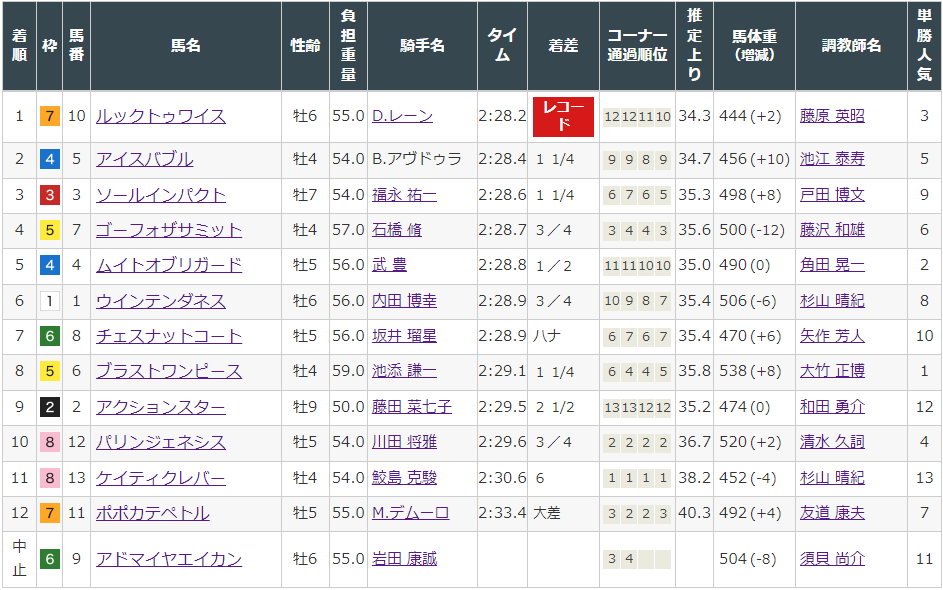Image resolution: width=943 pixels, height=590 pixels.
Task: Click jockey name 武 豊
Action: coord(389,265)
